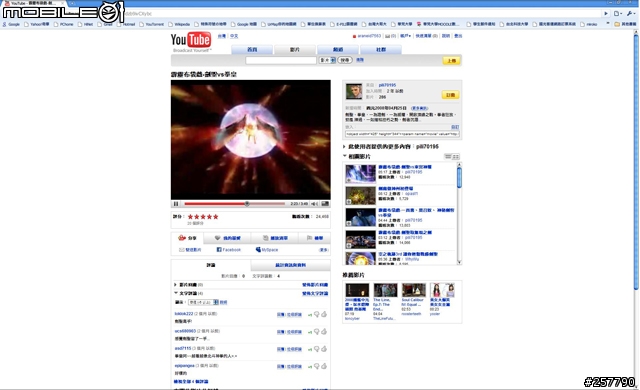640x390 pixels.
Task: Give thumbs up to epipangea's comment
Action: point(324,366)
